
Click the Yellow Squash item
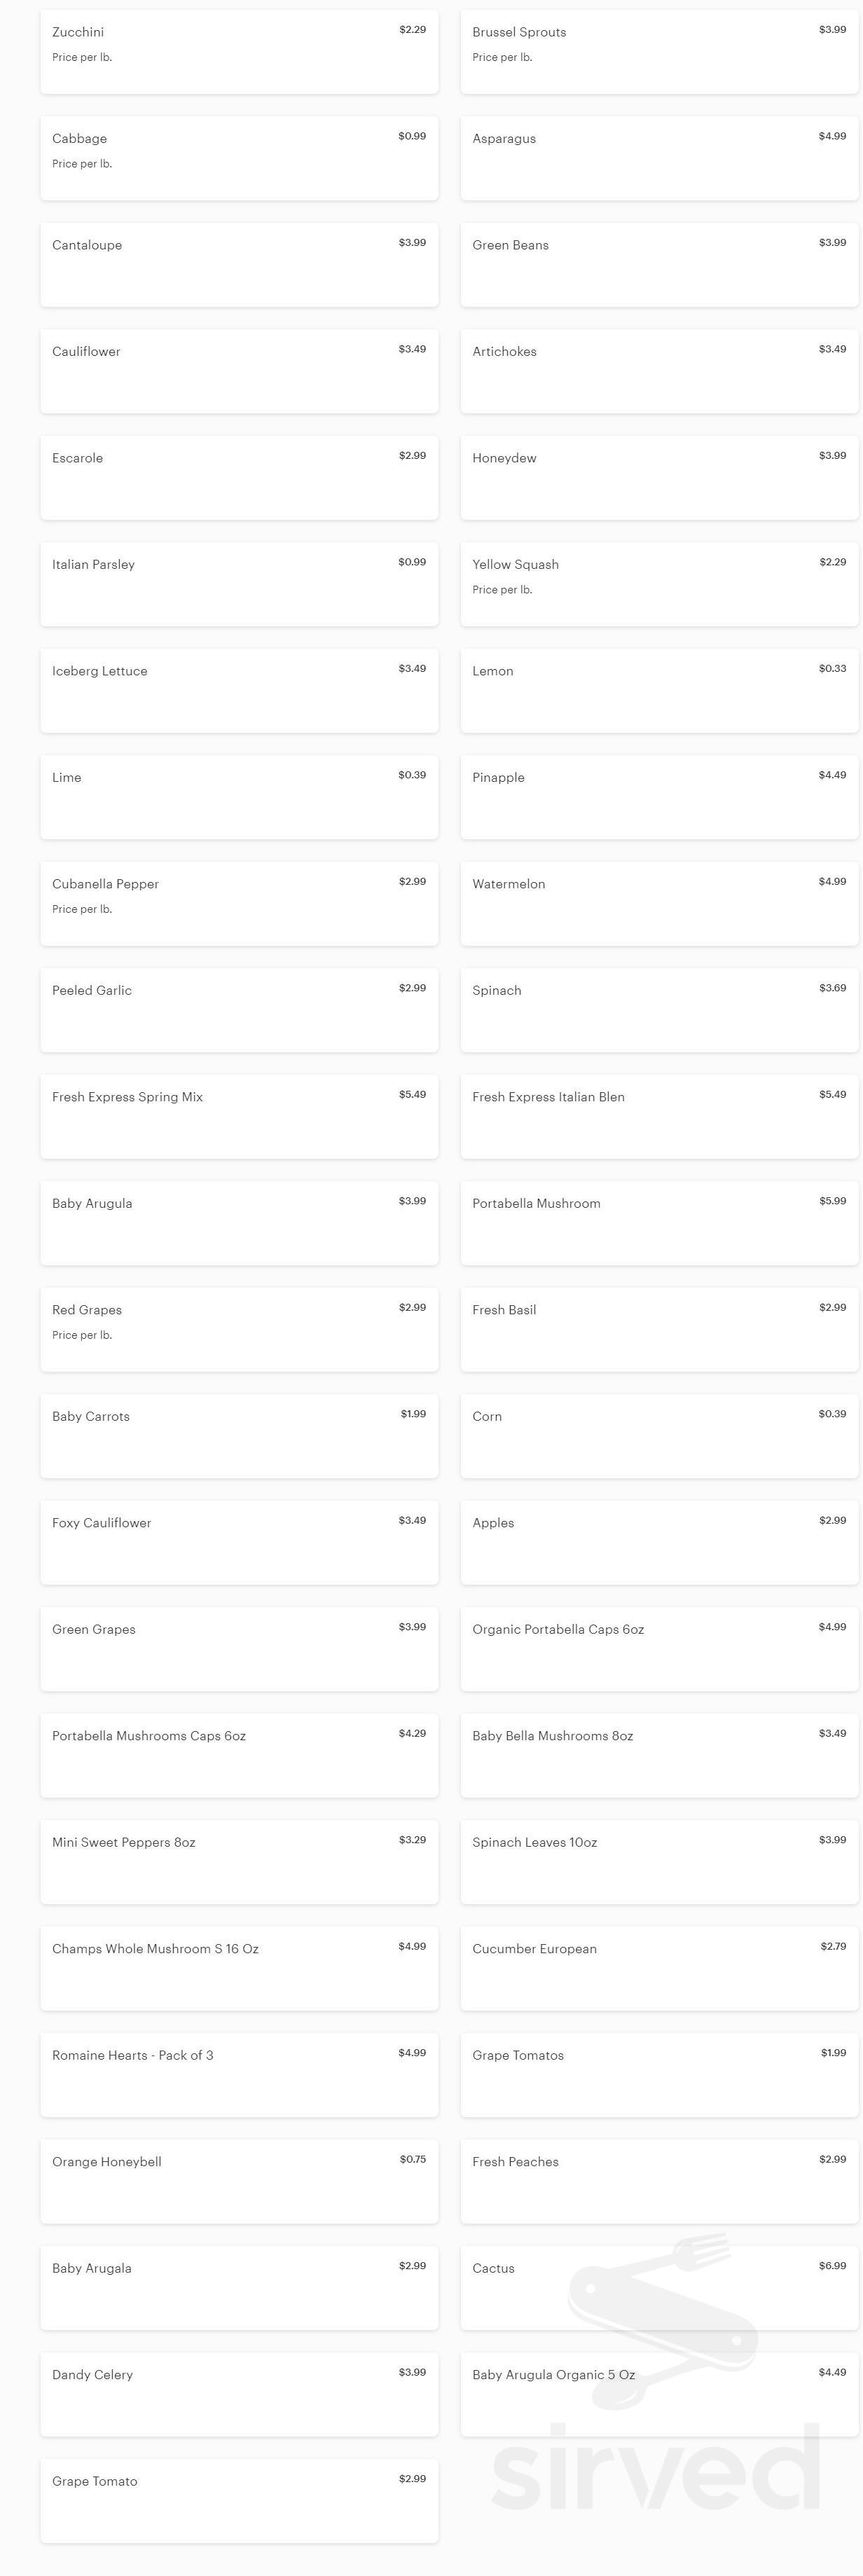pos(659,584)
